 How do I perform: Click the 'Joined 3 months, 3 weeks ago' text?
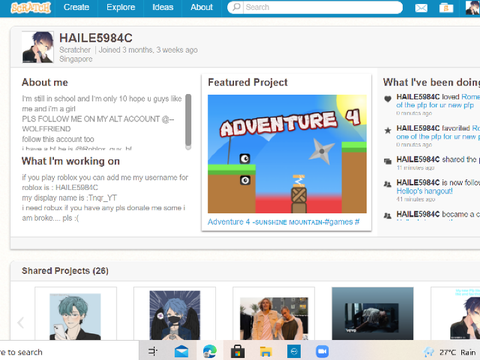coord(148,50)
